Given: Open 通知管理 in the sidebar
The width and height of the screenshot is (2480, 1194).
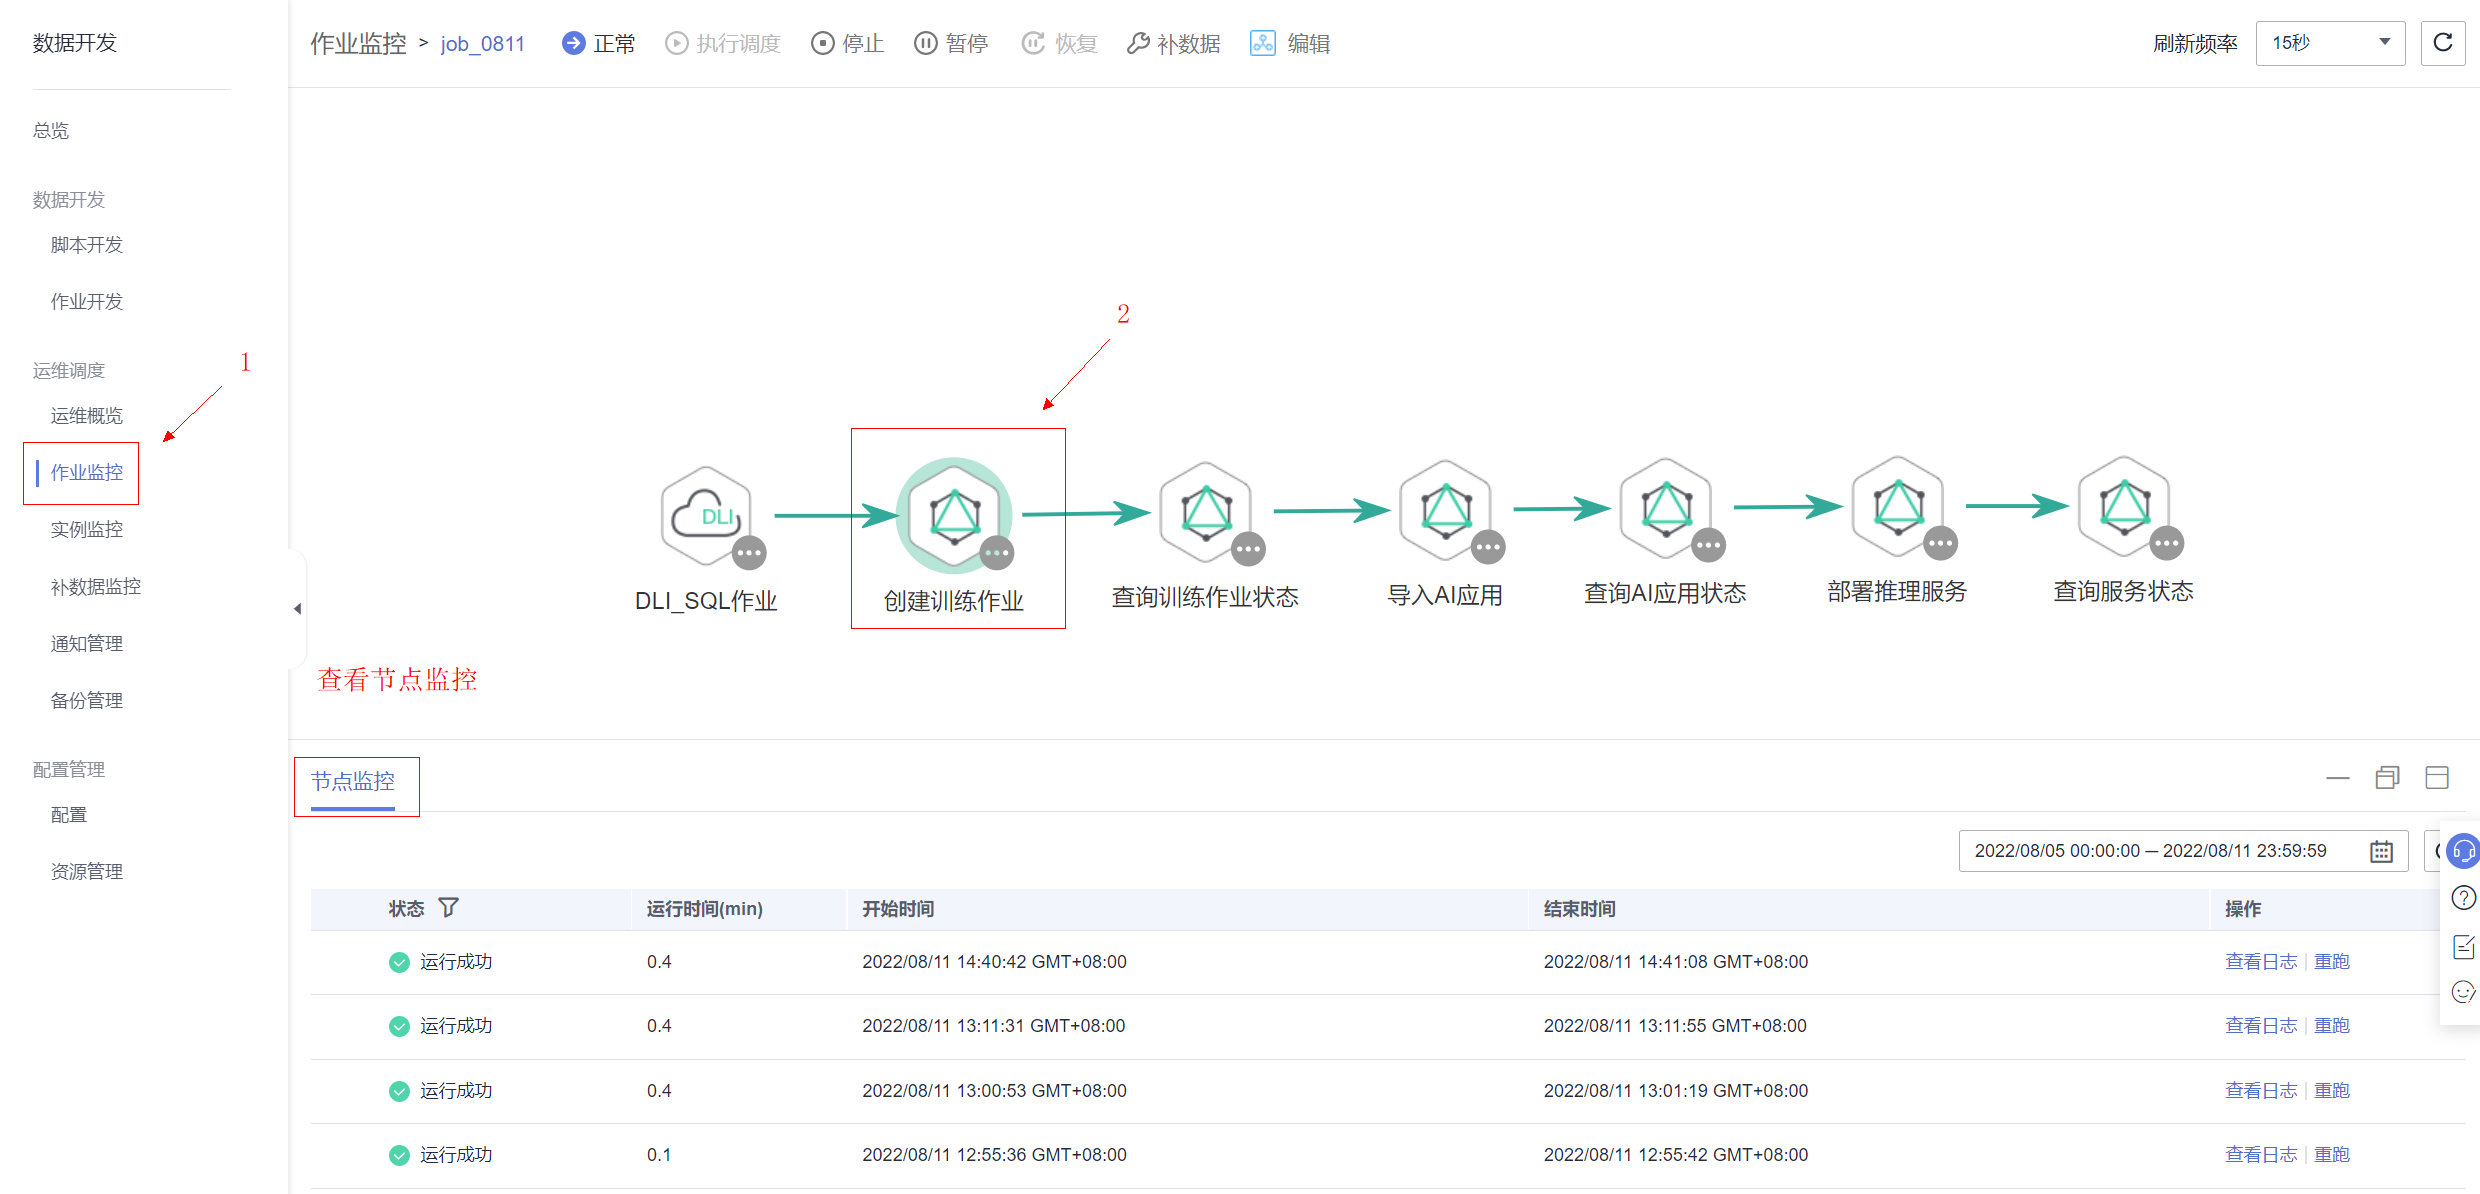Looking at the screenshot, I should [x=87, y=644].
